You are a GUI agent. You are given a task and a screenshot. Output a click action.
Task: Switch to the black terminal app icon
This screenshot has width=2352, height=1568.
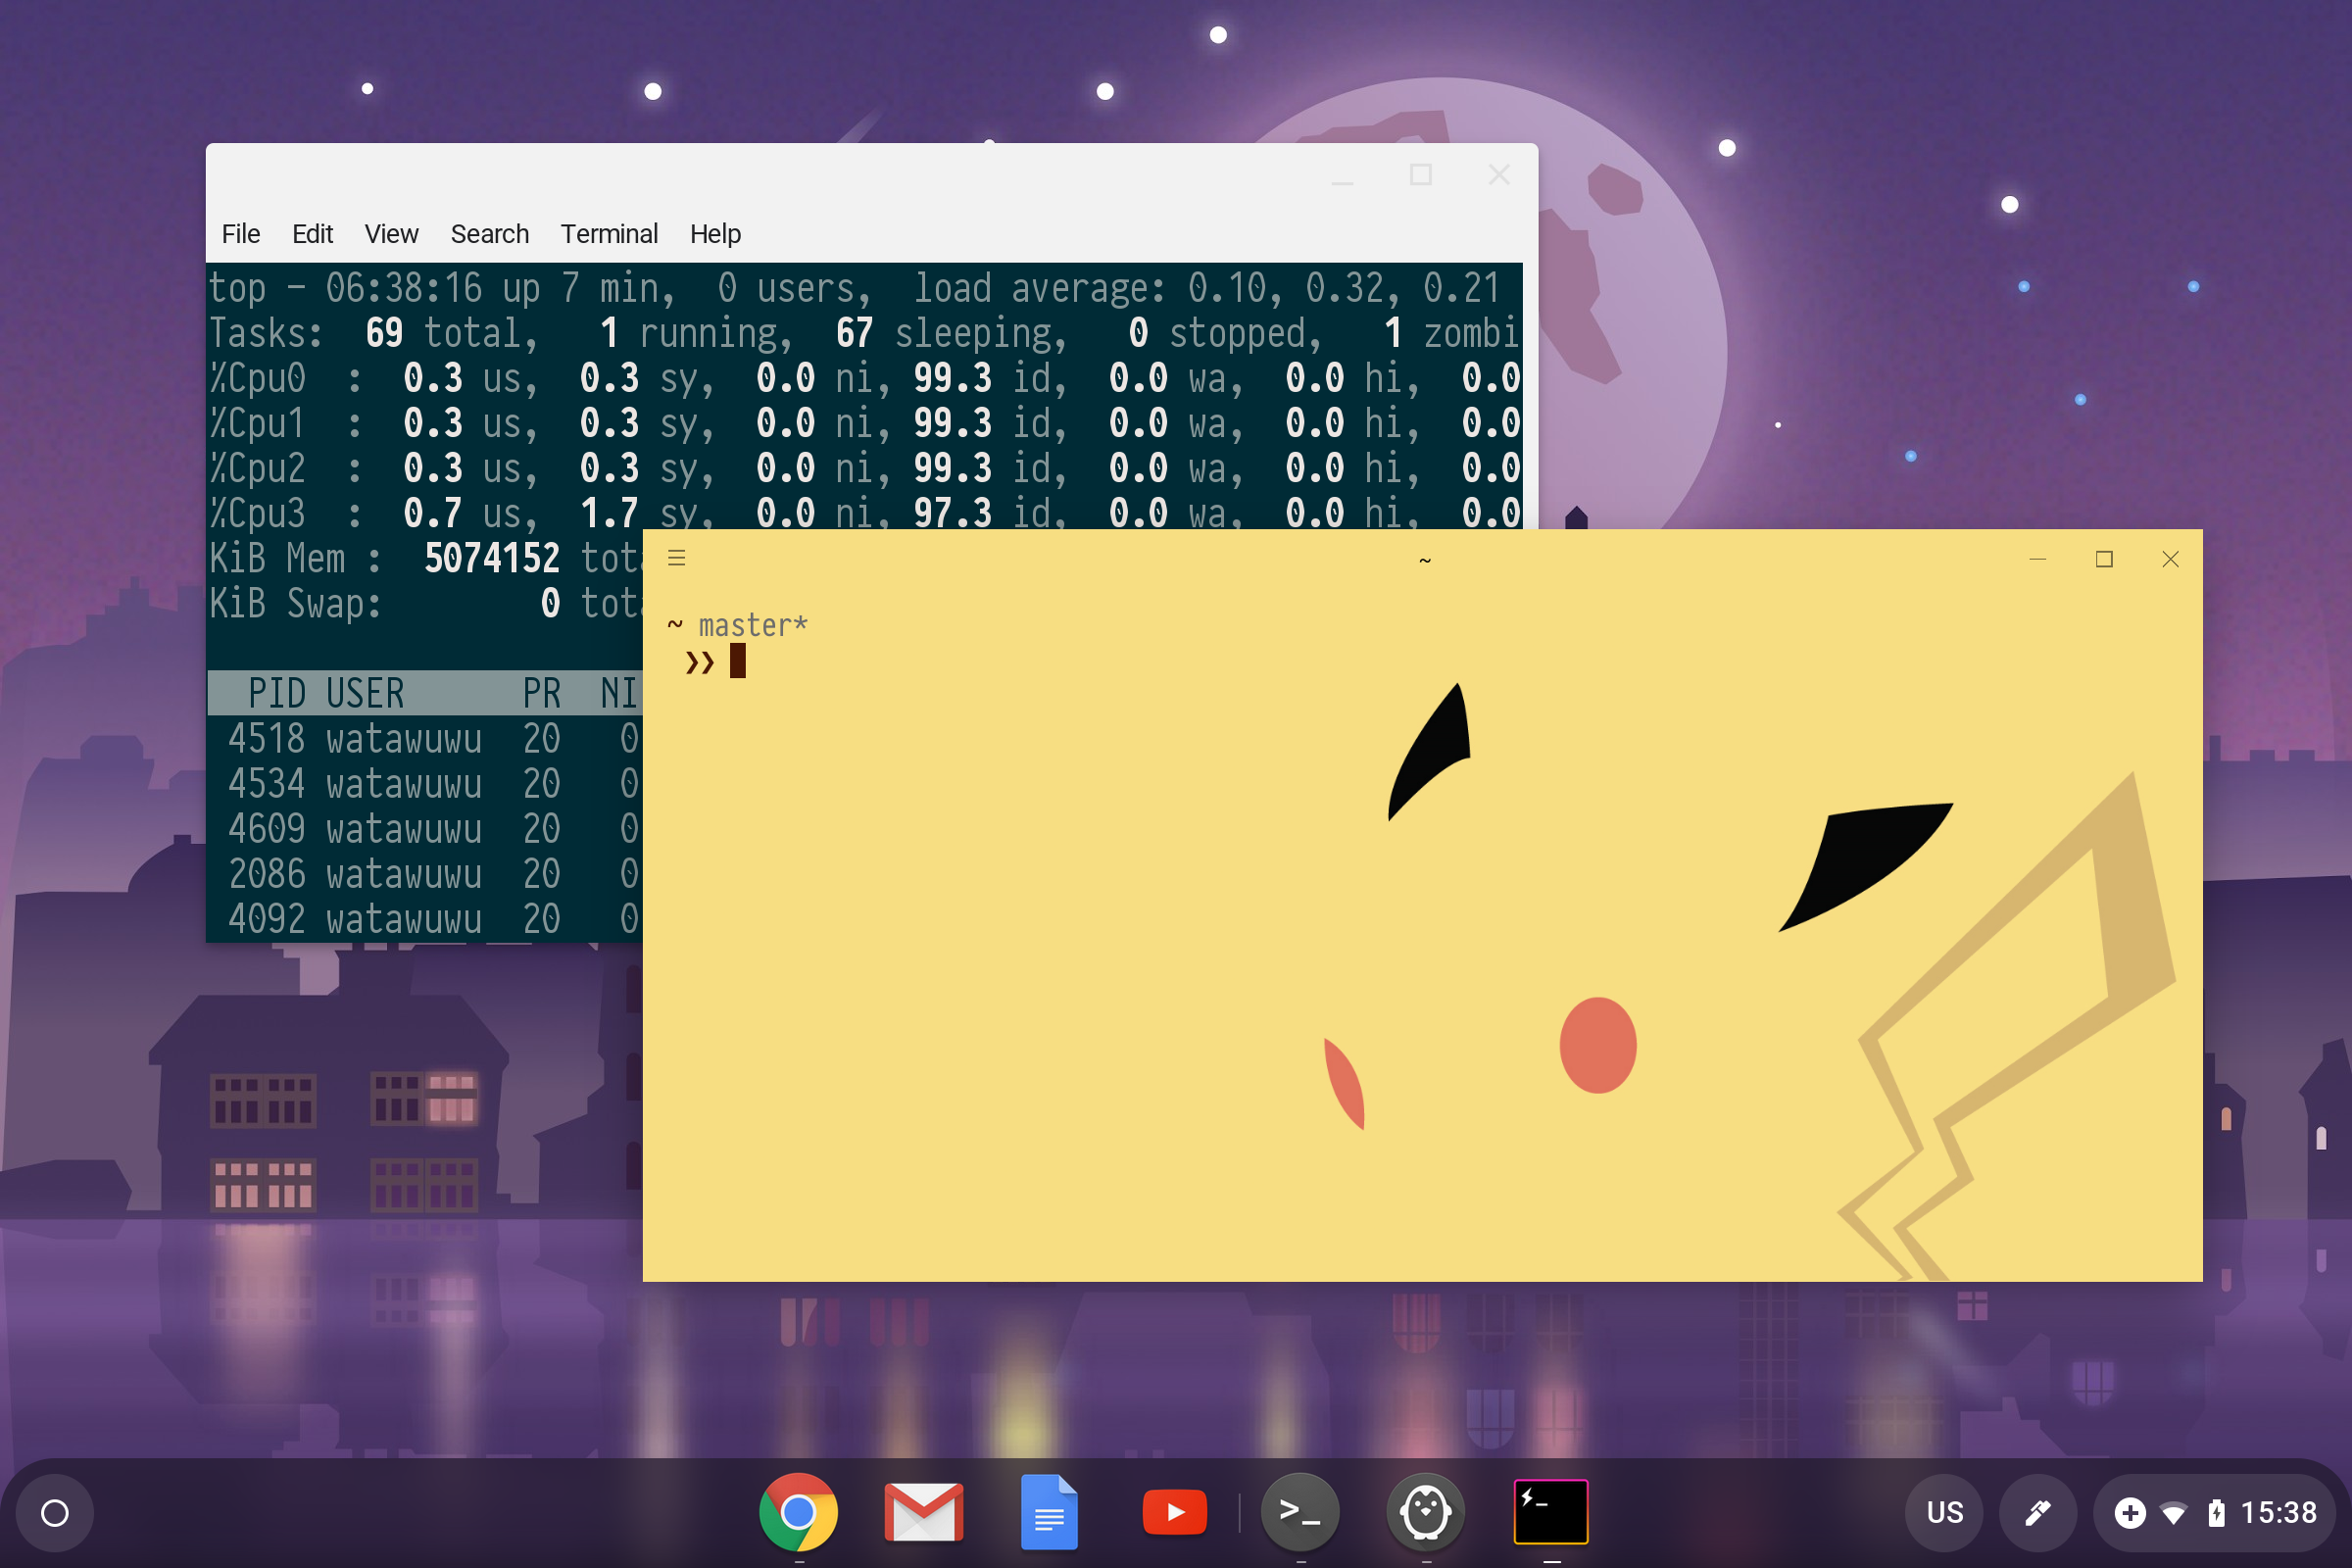click(x=1550, y=1512)
